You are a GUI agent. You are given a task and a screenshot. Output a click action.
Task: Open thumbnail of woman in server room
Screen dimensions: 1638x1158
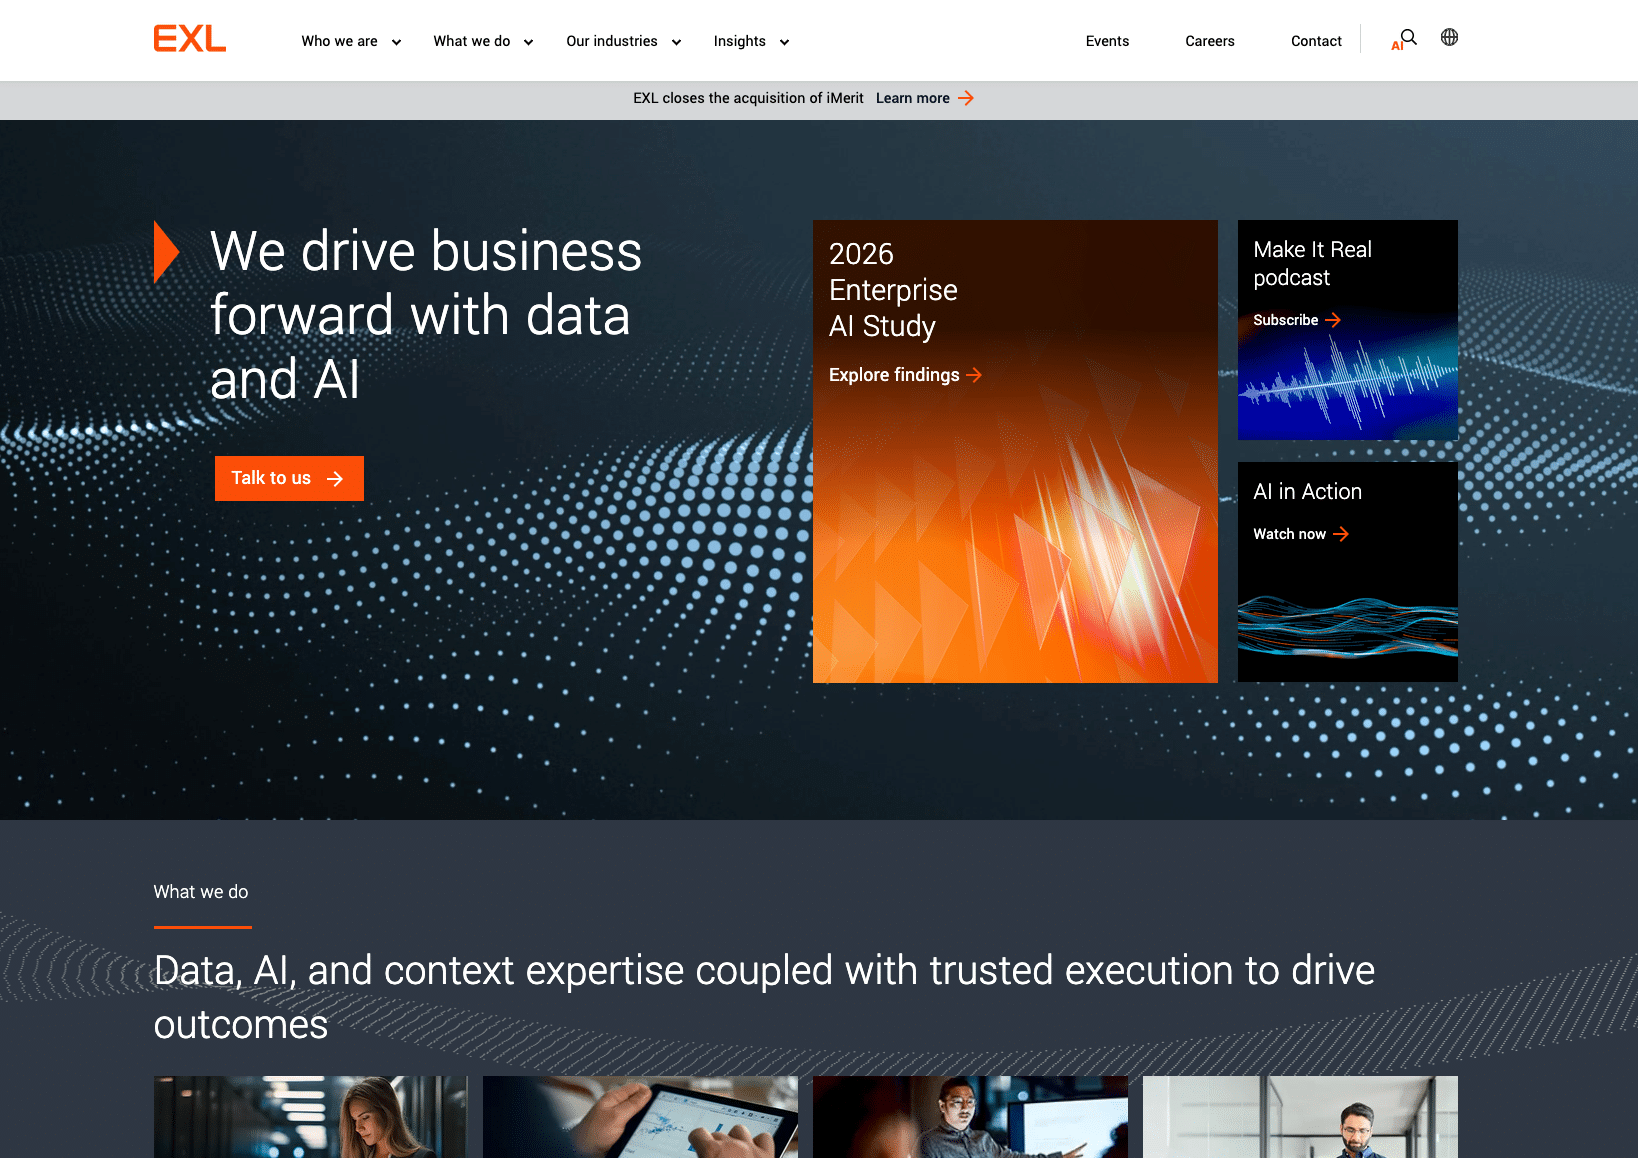coord(310,1117)
